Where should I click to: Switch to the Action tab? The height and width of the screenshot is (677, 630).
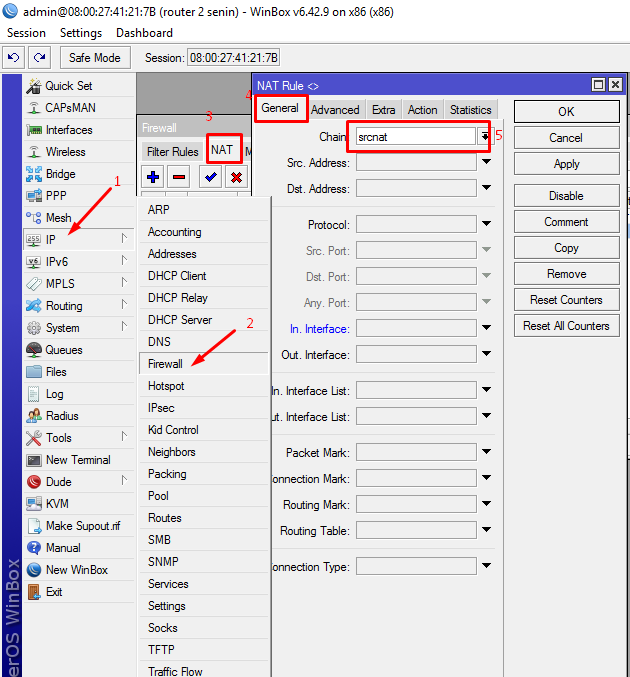click(x=422, y=110)
